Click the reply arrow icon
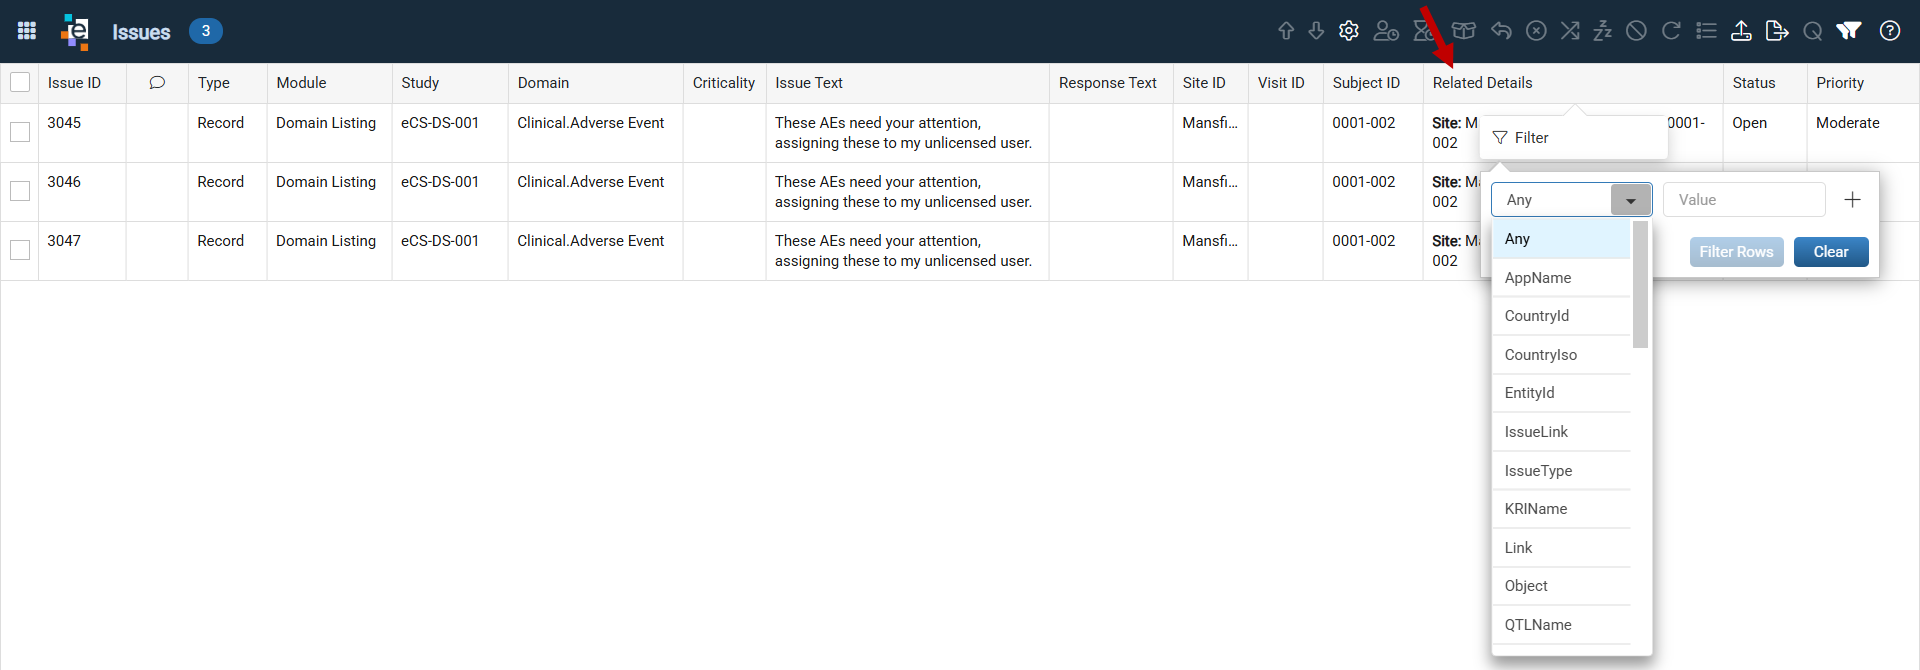The image size is (1920, 670). coord(1501,31)
